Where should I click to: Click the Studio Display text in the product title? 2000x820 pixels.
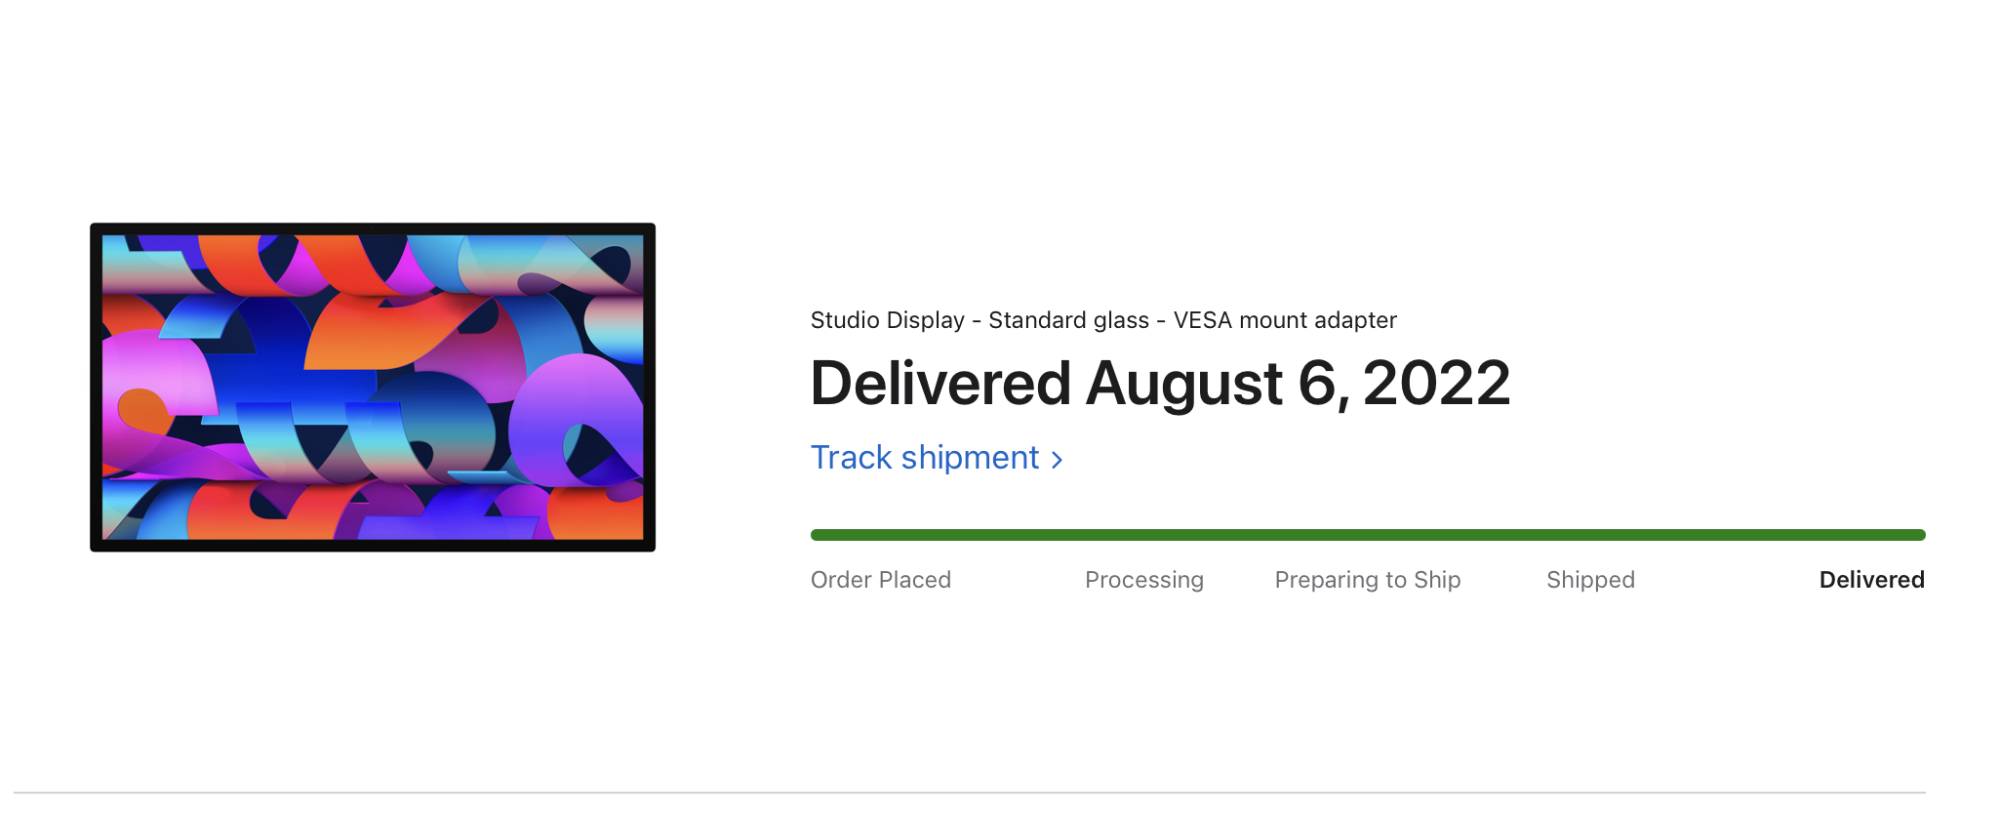[887, 320]
